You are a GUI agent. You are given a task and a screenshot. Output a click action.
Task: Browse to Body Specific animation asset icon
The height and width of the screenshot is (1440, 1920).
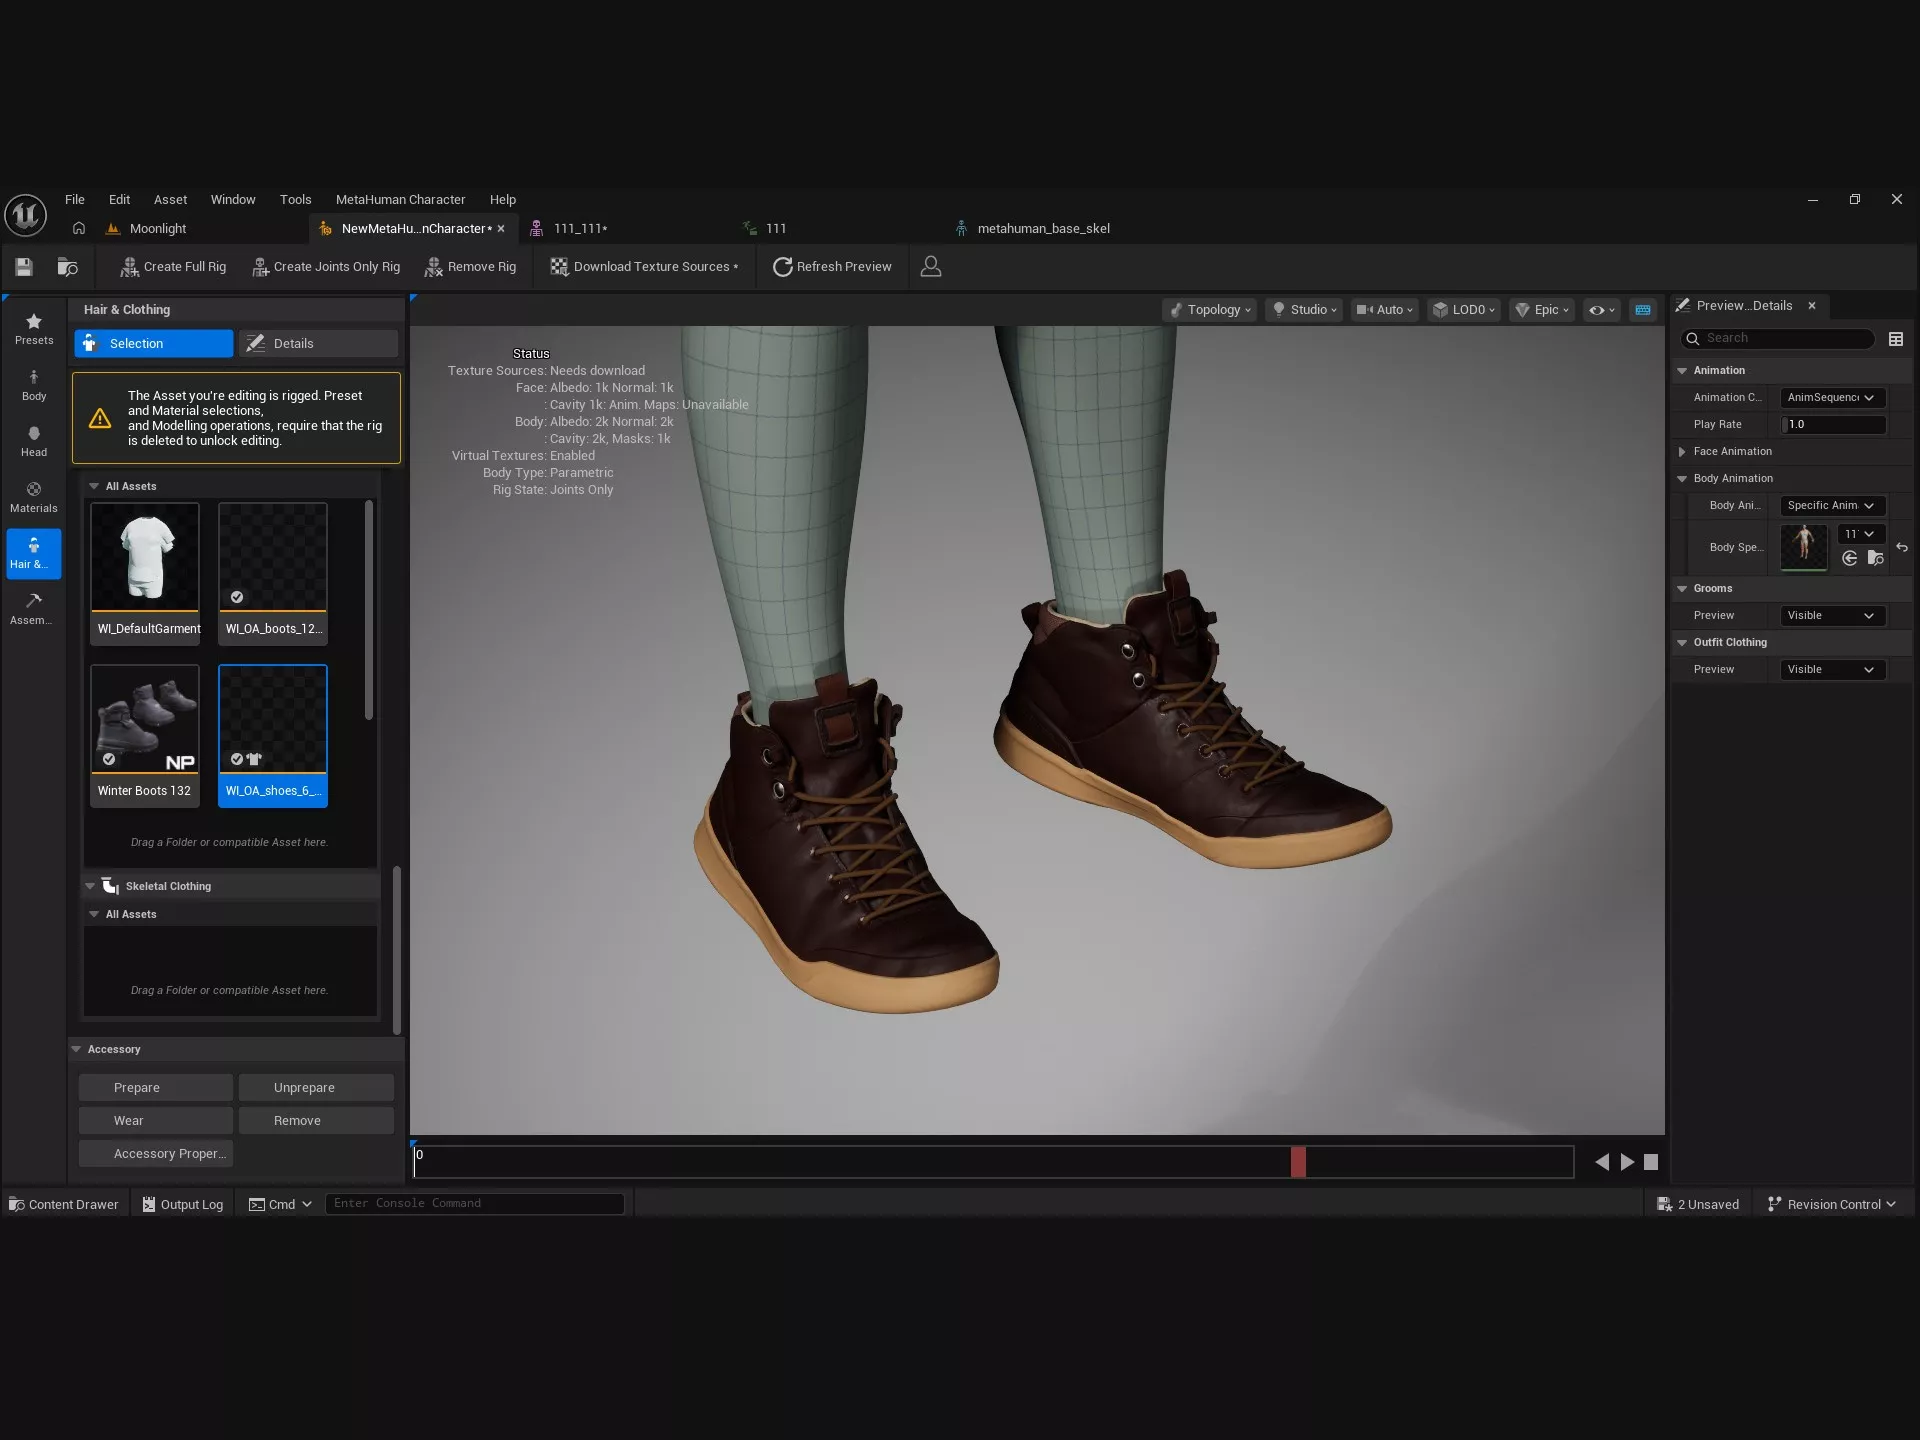[1875, 558]
